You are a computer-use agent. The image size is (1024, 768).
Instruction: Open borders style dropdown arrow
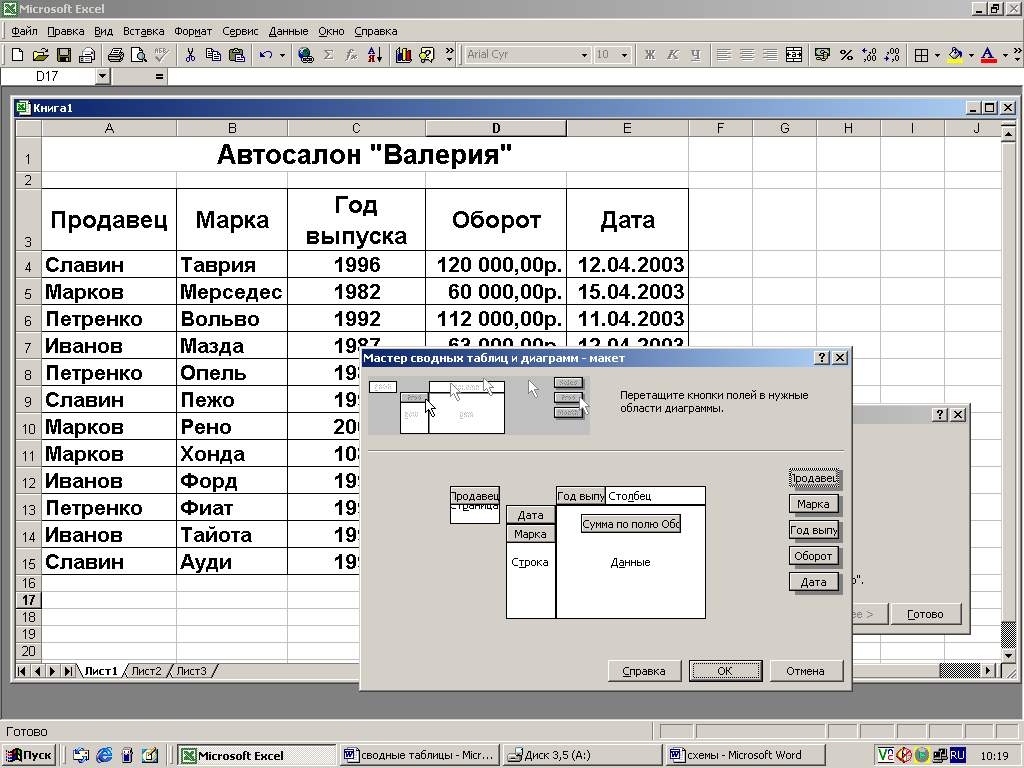(937, 55)
